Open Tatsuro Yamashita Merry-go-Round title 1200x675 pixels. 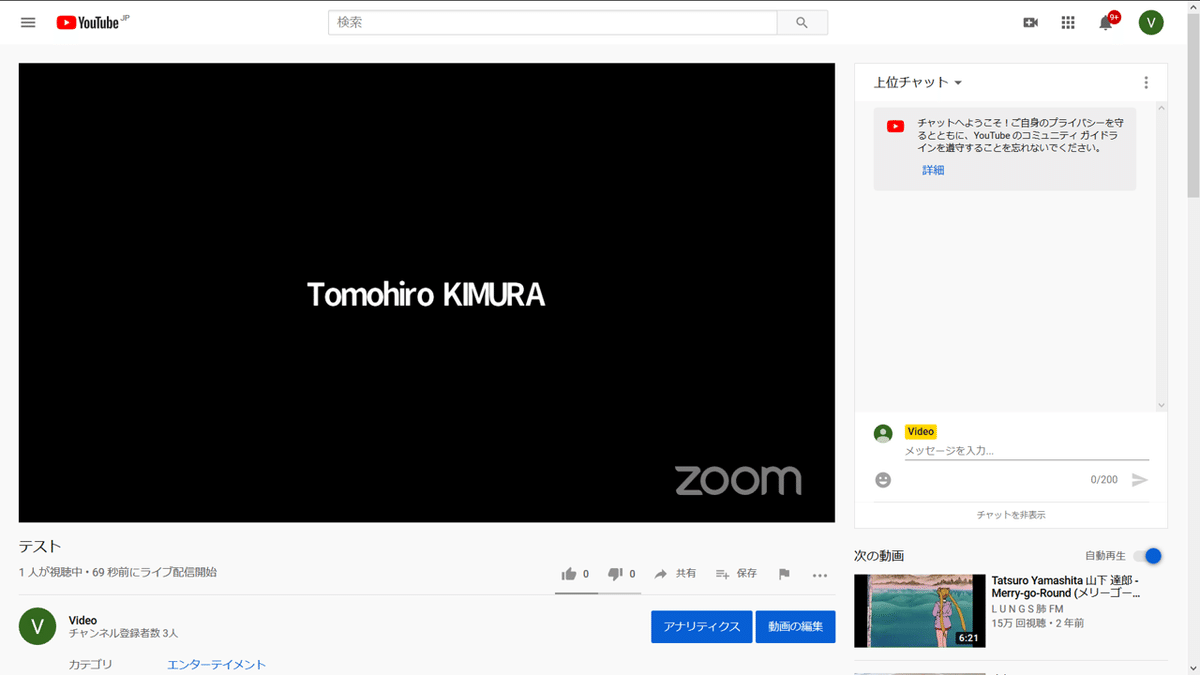[x=1066, y=586]
